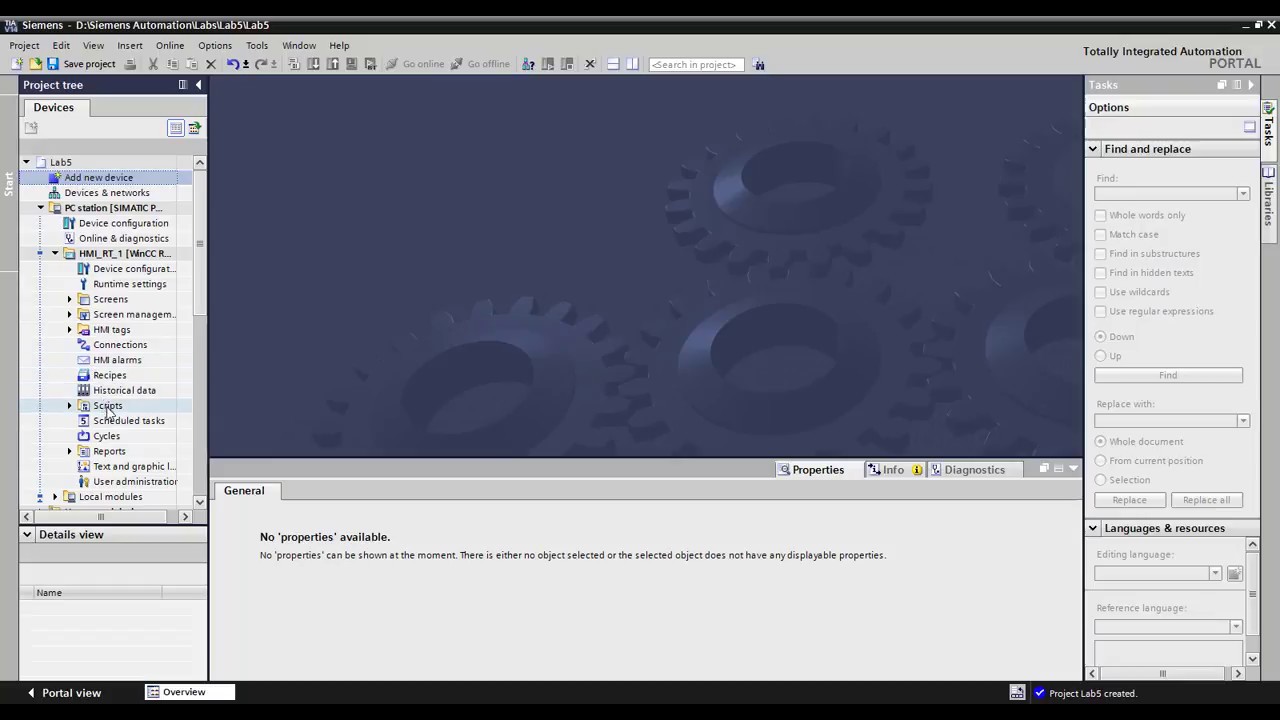Screen dimensions: 1280x720
Task: Open the Tools menu
Action: coord(256,45)
